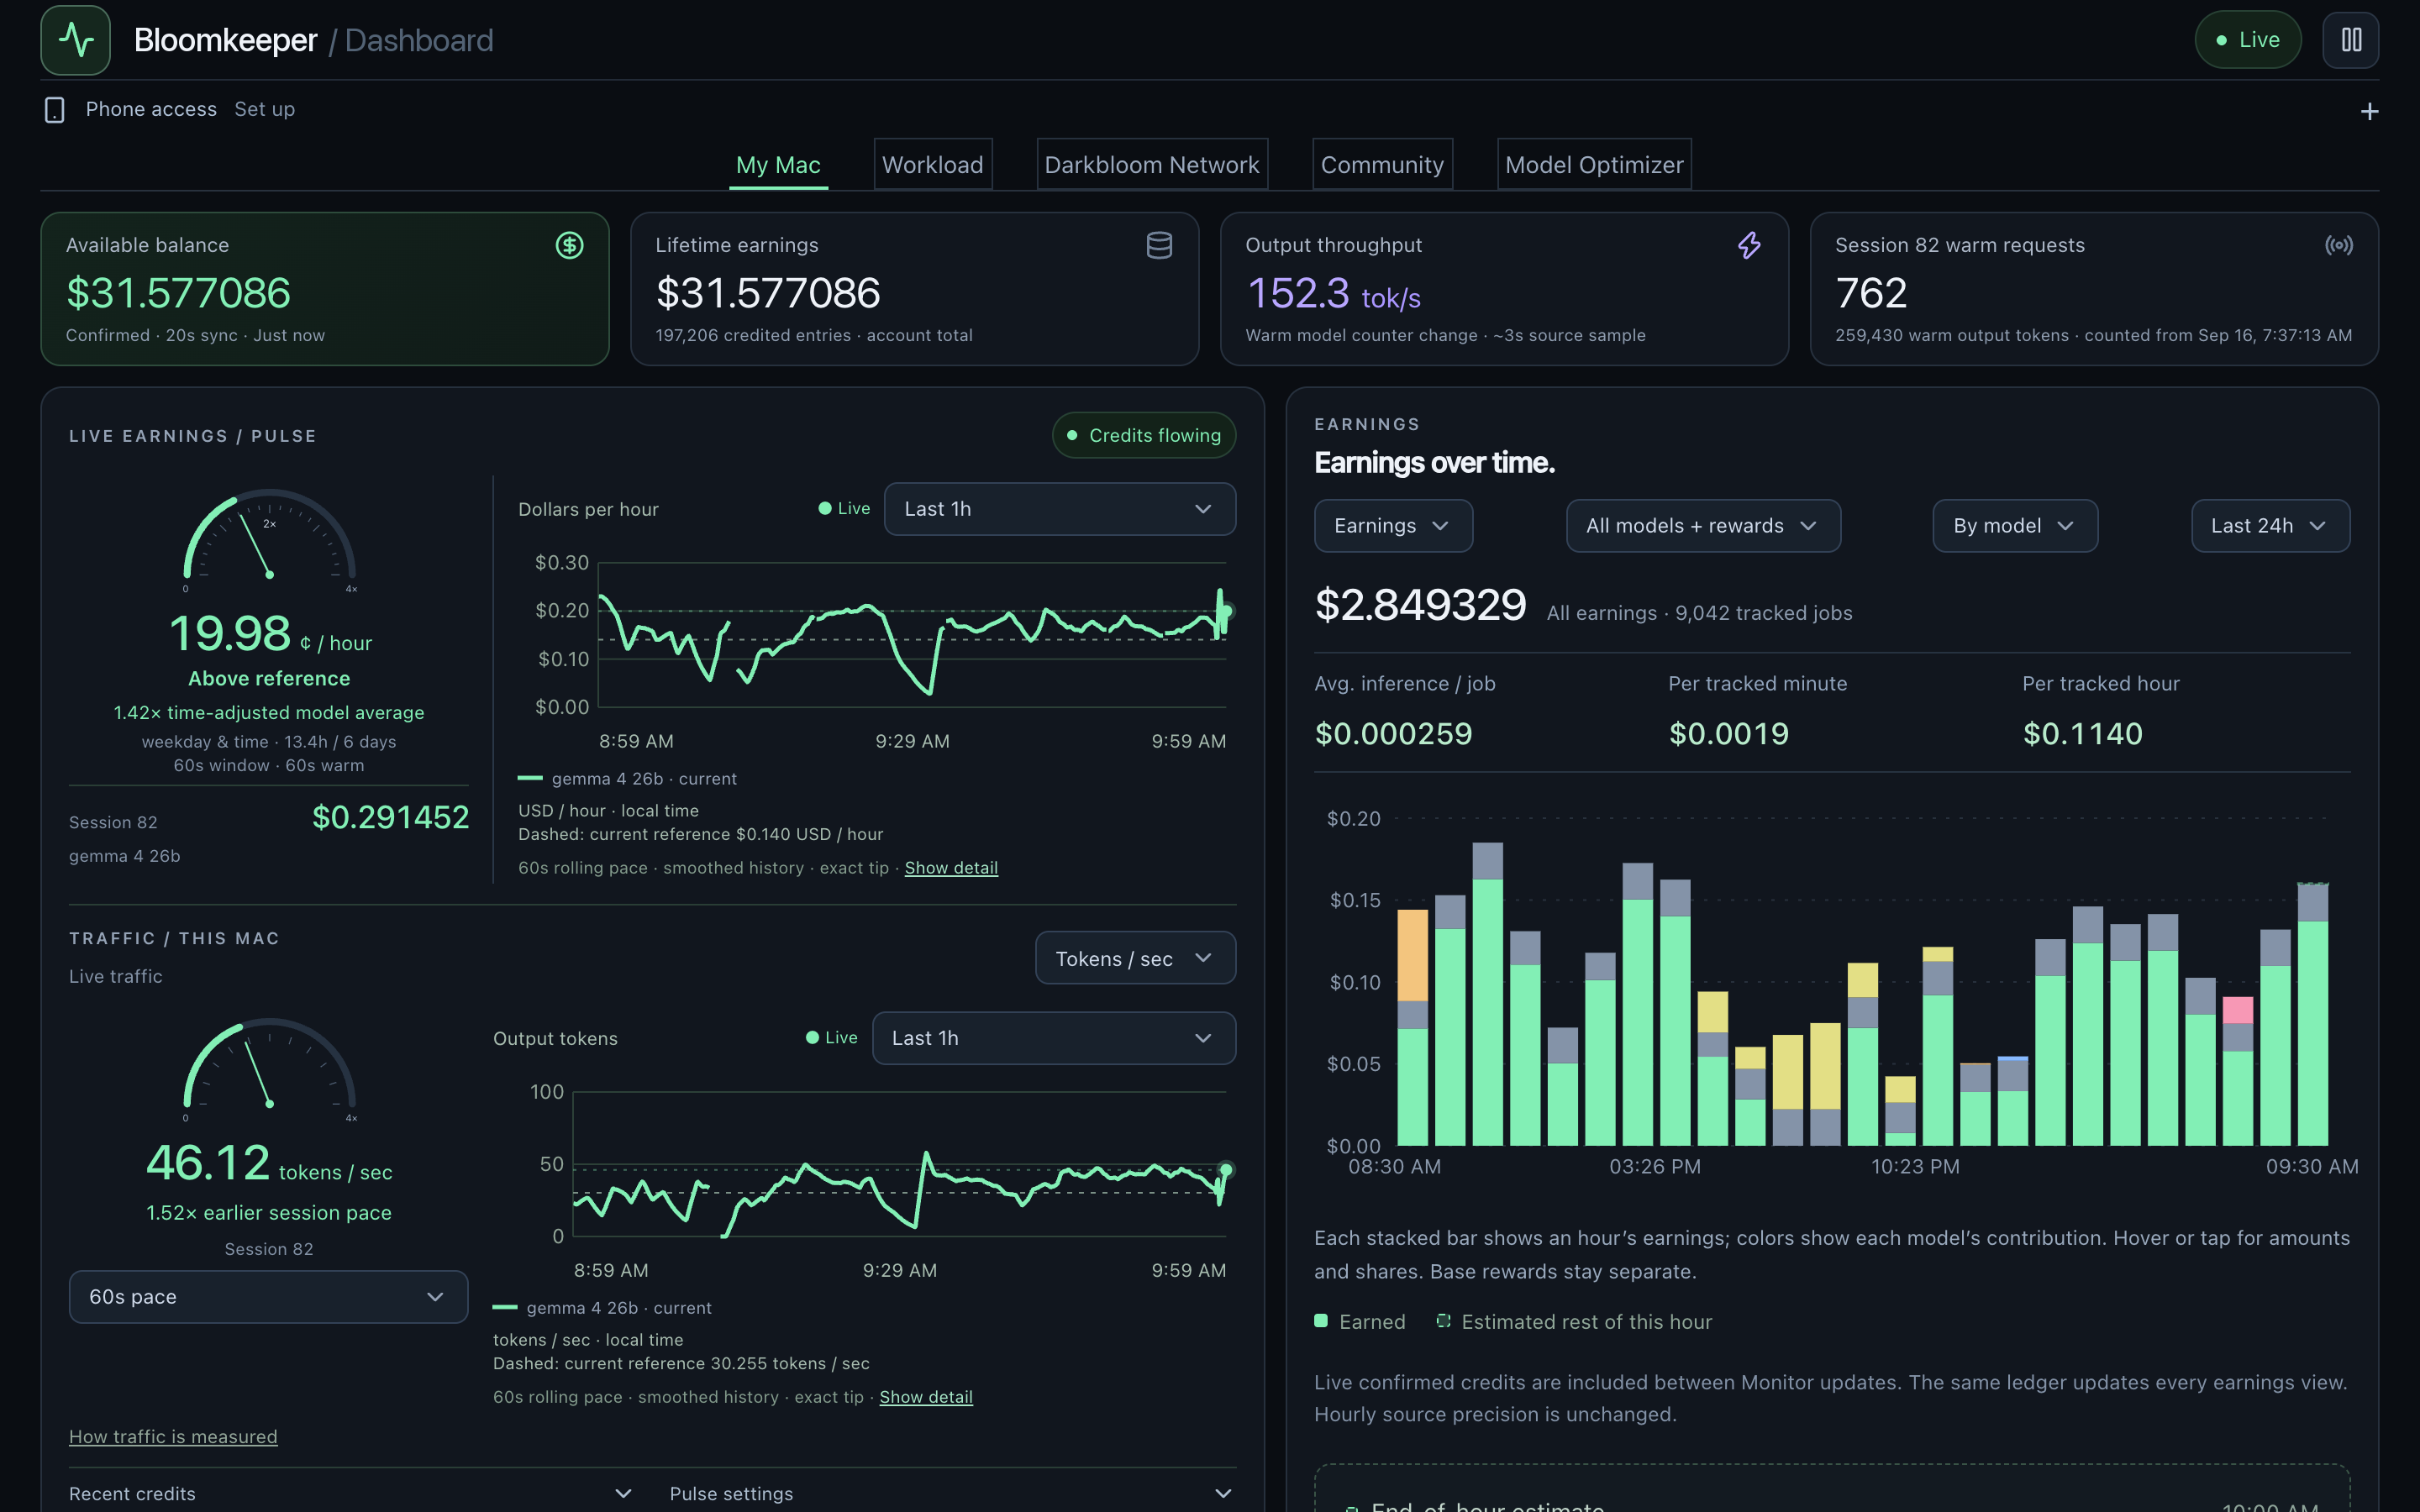Click the database icon in Lifetime earnings card
The width and height of the screenshot is (2420, 1512).
pyautogui.click(x=1159, y=245)
